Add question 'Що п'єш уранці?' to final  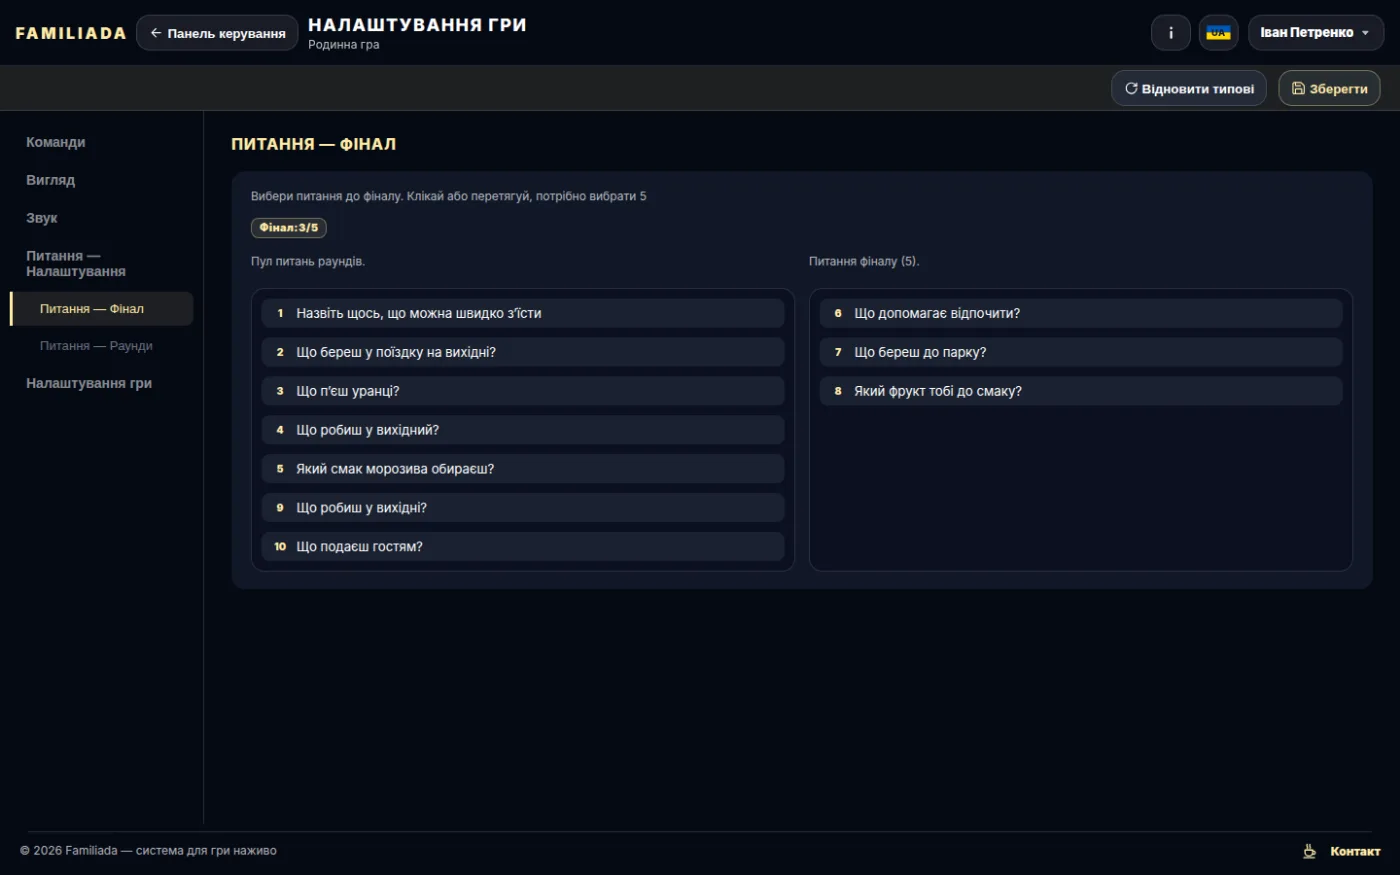coord(523,391)
